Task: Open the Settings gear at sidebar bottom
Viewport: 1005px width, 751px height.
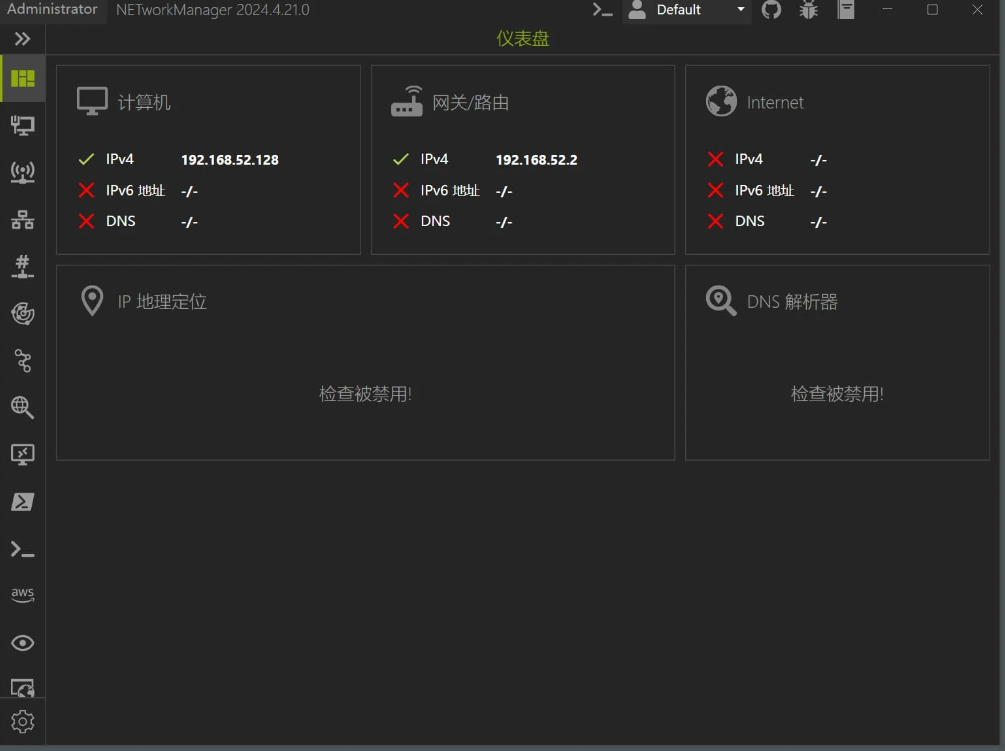Action: pos(23,721)
